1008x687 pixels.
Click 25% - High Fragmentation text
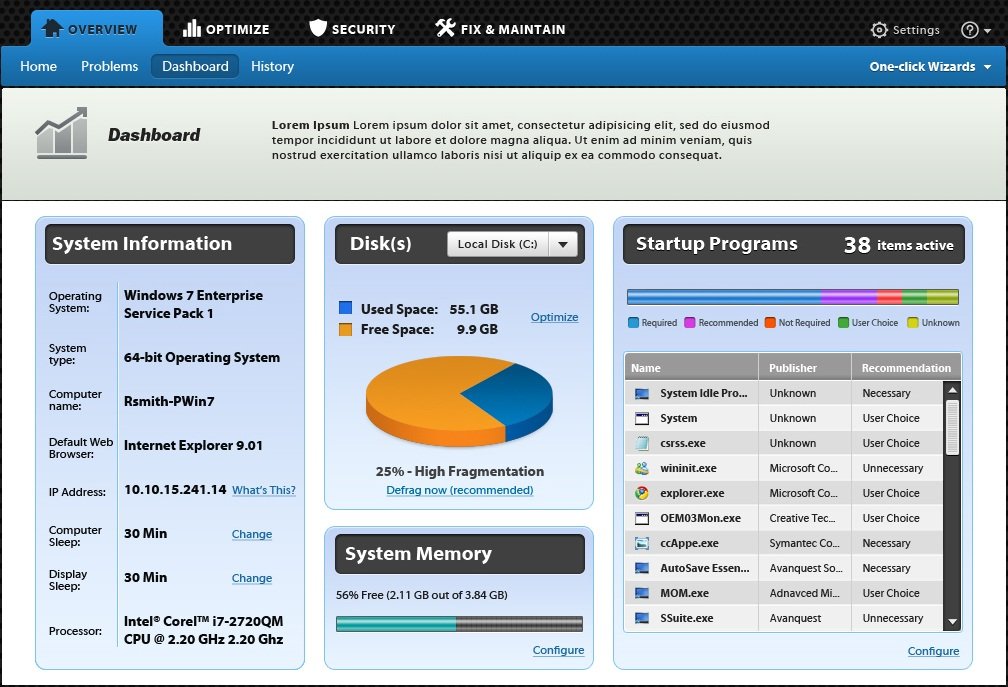(460, 471)
